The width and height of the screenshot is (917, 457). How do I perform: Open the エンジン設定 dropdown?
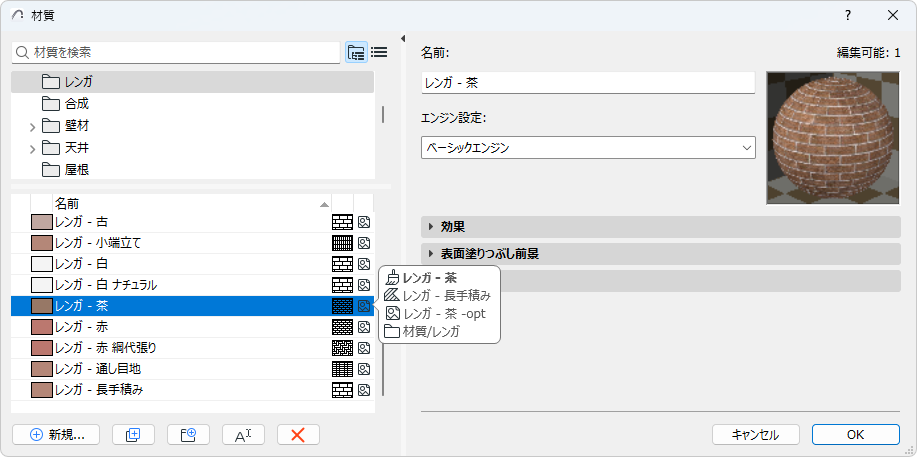pos(588,148)
